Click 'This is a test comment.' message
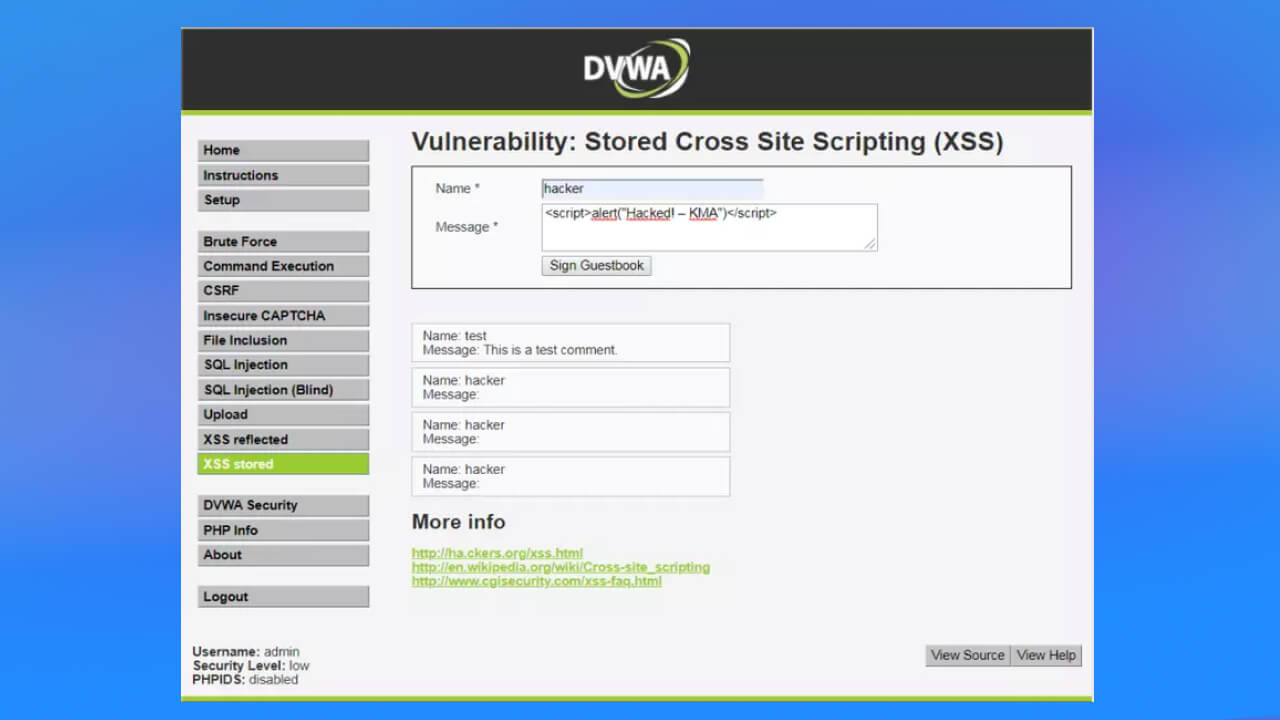This screenshot has height=720, width=1280. [551, 350]
